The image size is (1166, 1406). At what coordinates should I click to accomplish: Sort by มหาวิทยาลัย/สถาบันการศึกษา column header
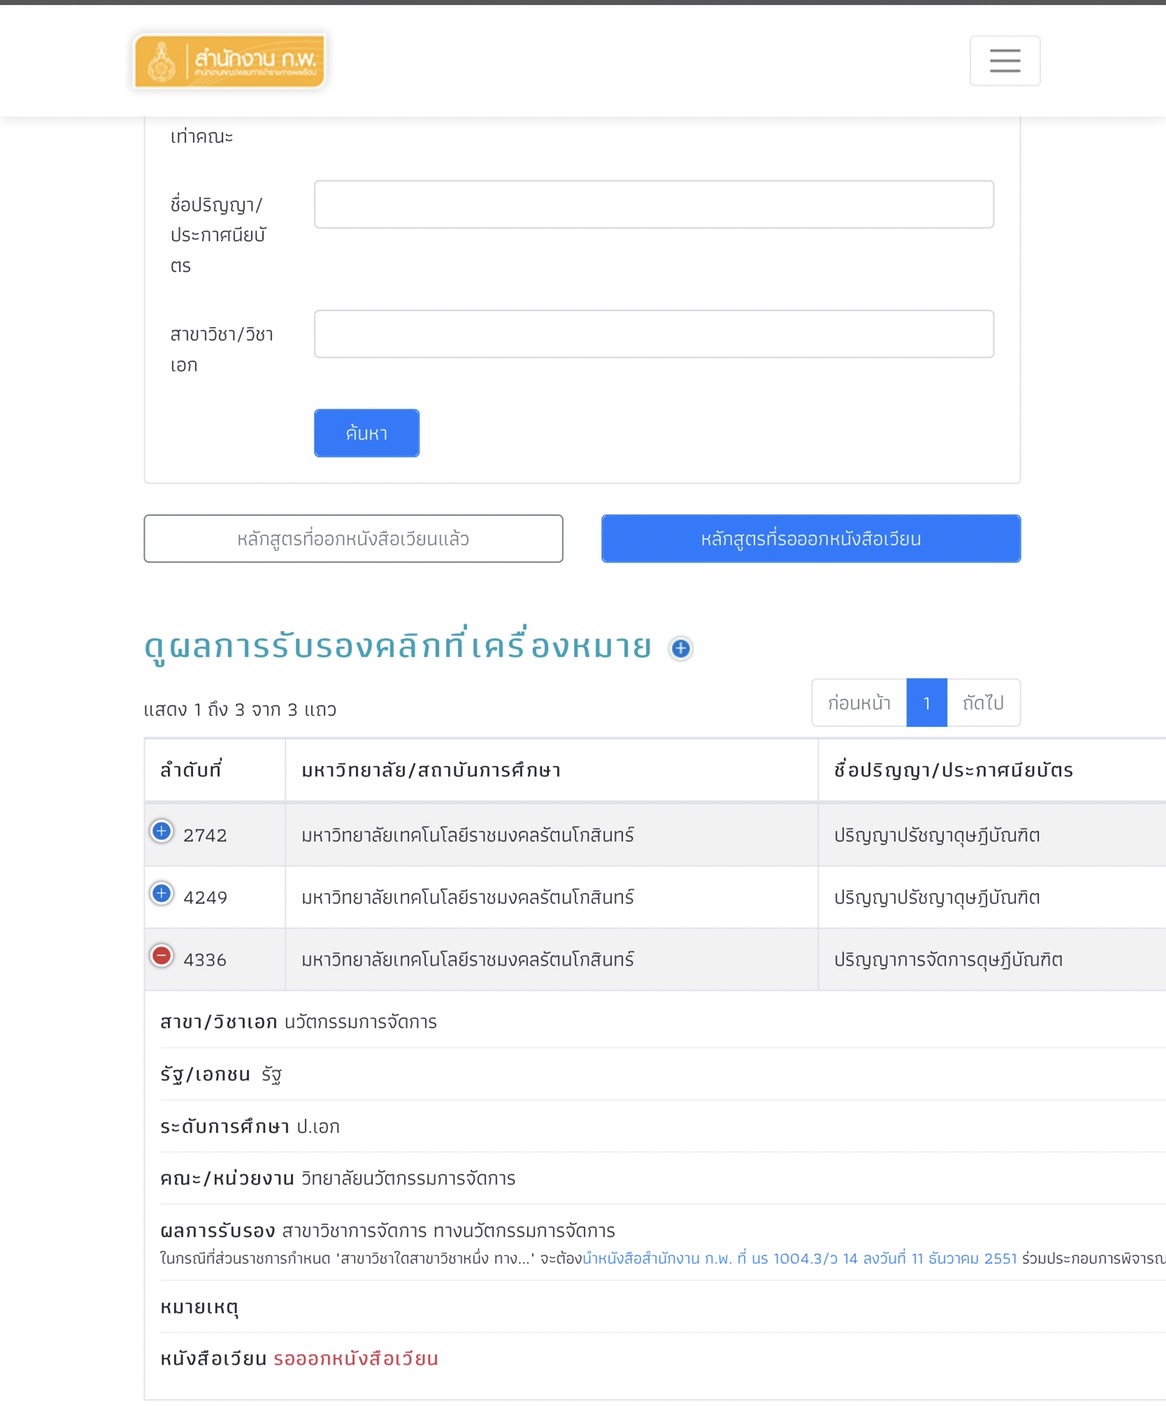coord(431,770)
